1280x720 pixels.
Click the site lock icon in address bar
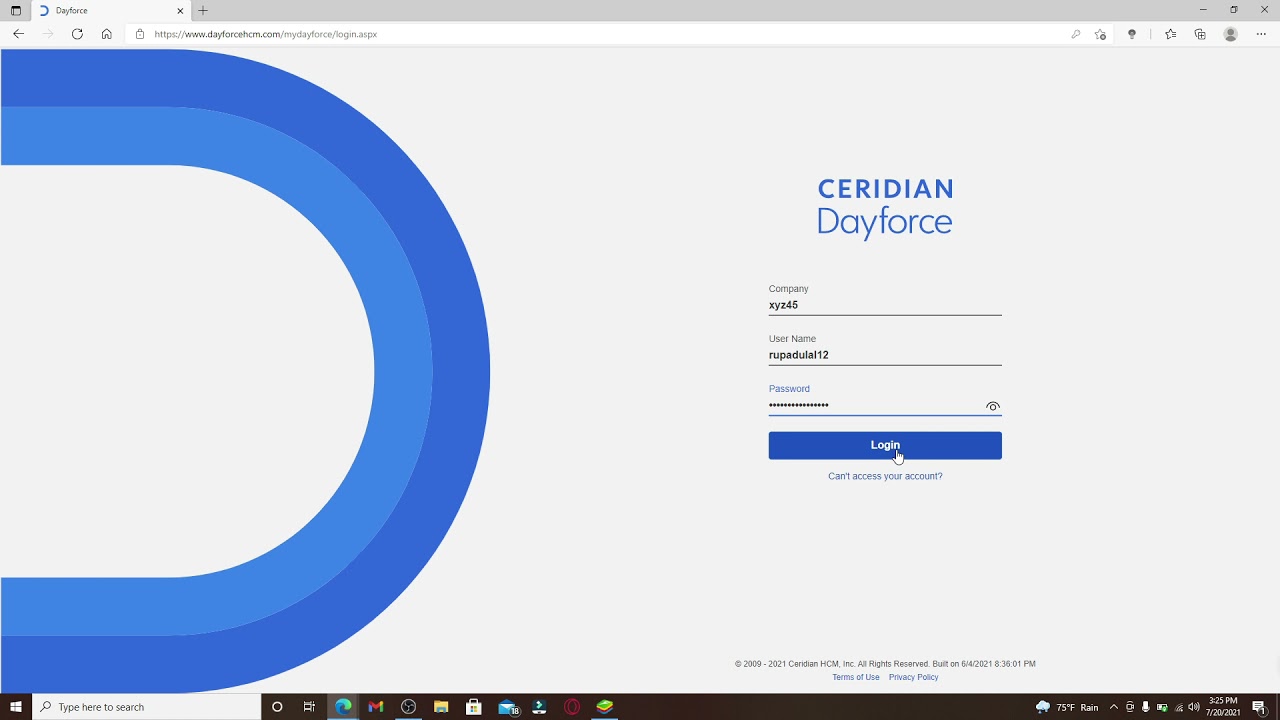point(140,34)
